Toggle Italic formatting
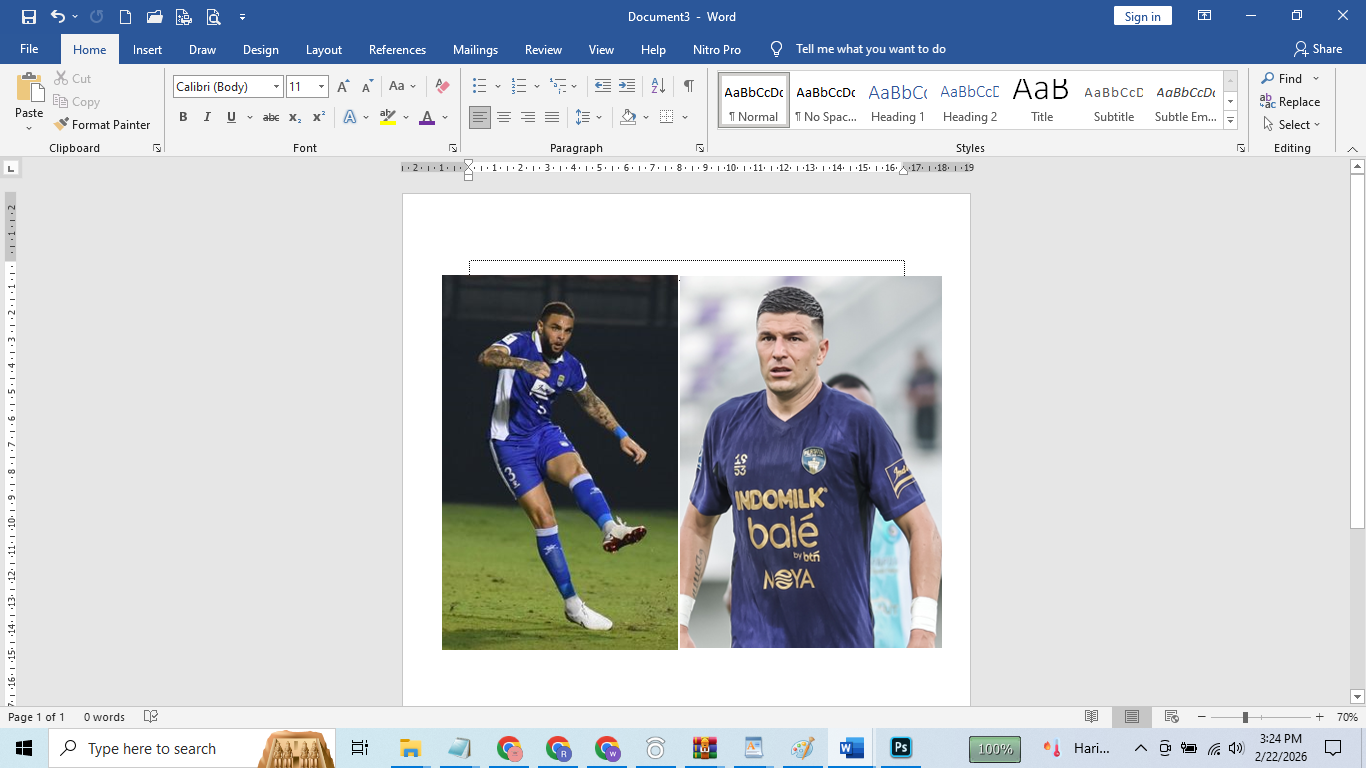The width and height of the screenshot is (1366, 768). tap(207, 118)
